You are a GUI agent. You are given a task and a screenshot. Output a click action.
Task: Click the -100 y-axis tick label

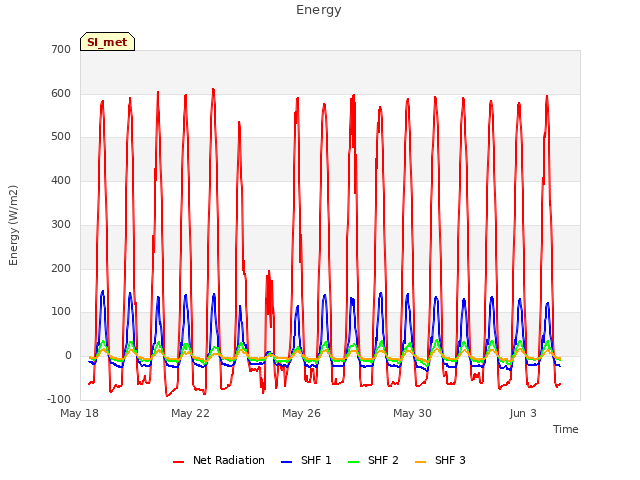pyautogui.click(x=59, y=399)
